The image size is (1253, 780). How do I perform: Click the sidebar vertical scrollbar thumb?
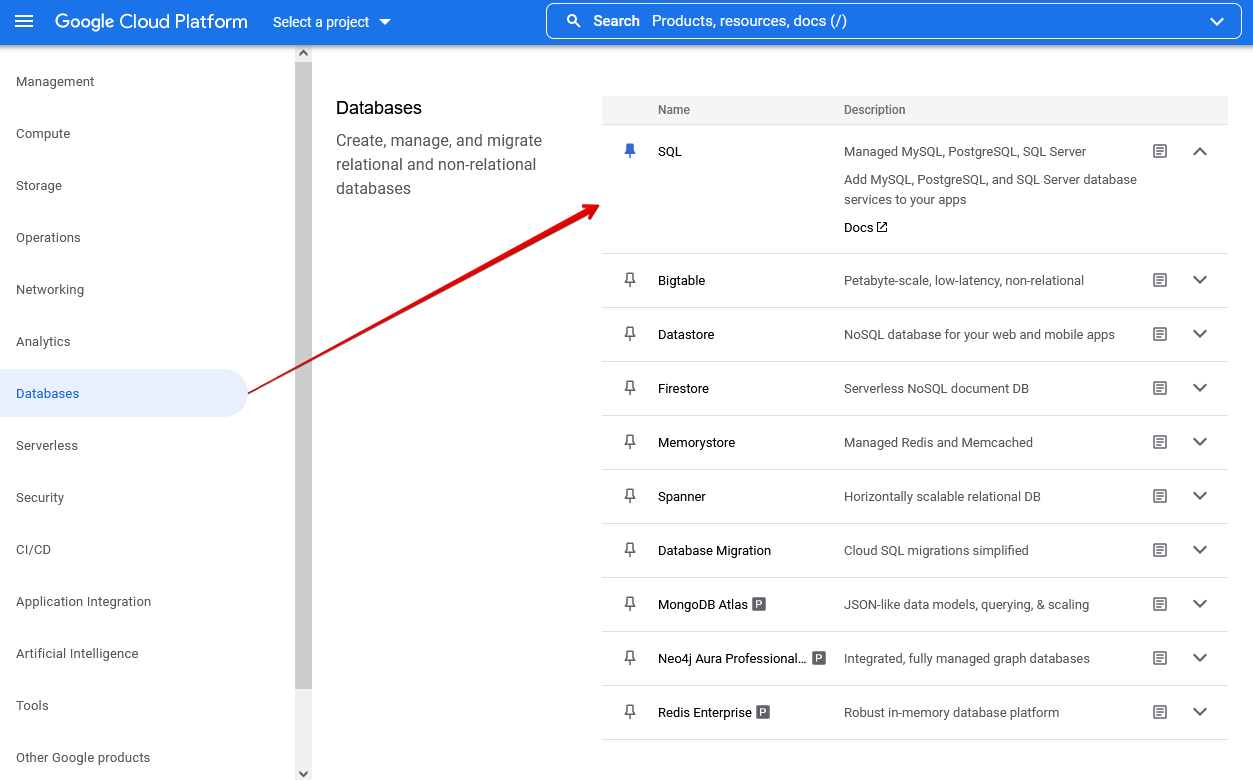coord(303,375)
